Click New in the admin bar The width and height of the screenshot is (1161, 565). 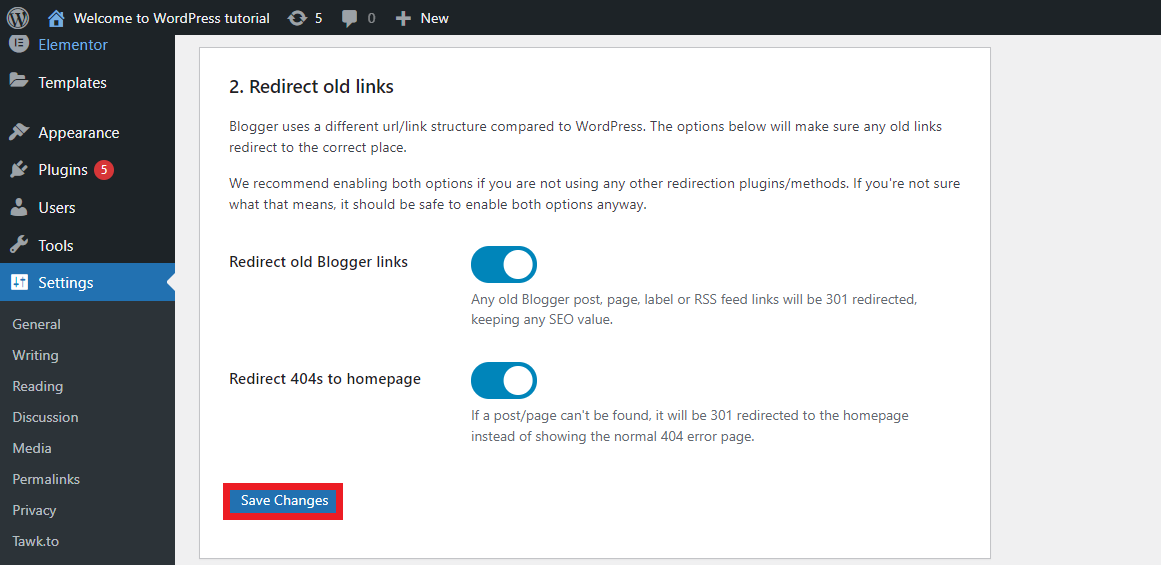(435, 18)
